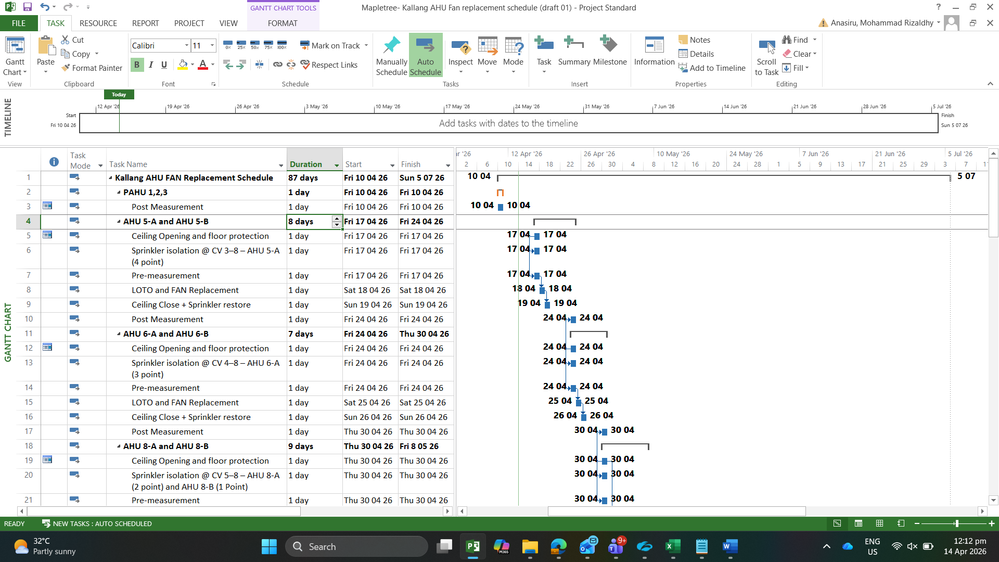The width and height of the screenshot is (999, 562).
Task: Switch to the RESOURCE tab
Action: 98,23
